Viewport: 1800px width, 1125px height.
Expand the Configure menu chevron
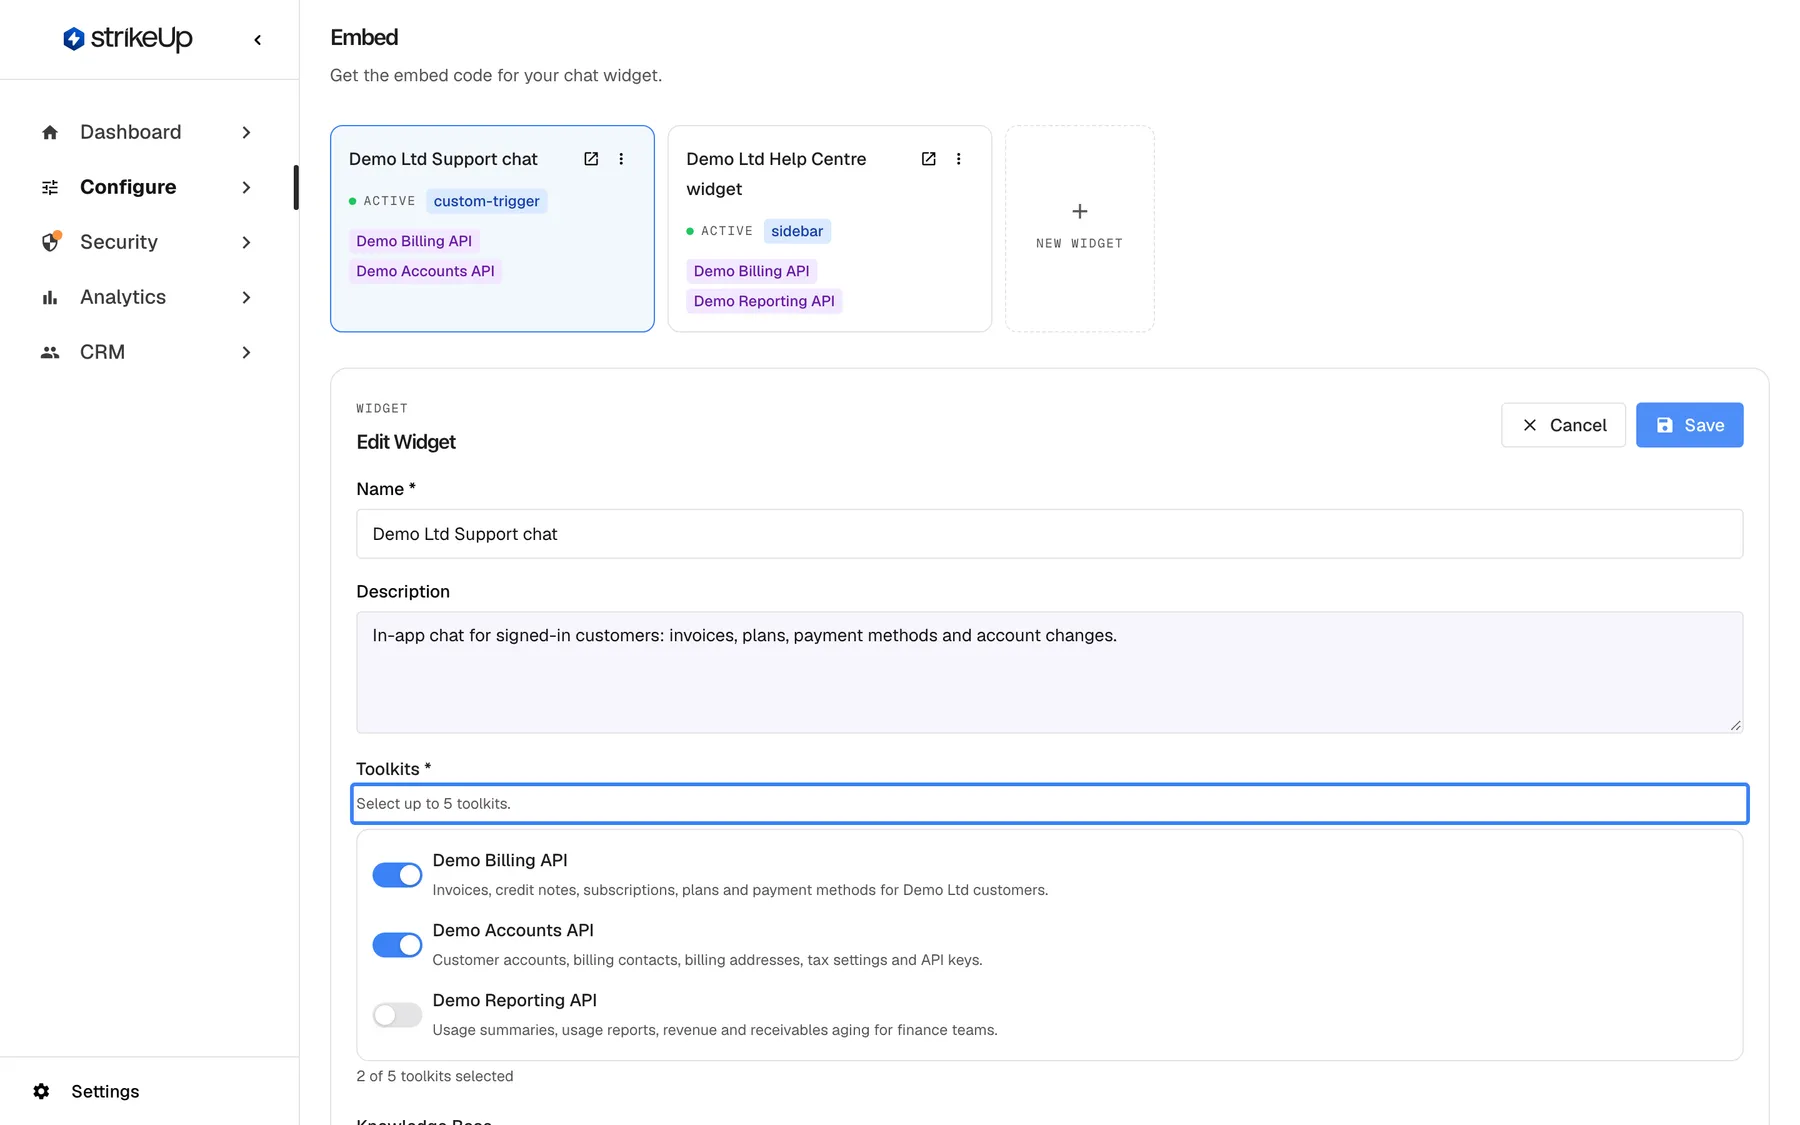pos(246,187)
